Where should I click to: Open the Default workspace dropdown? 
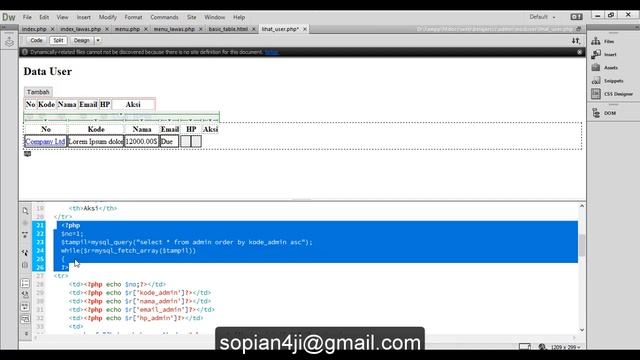tap(542, 17)
